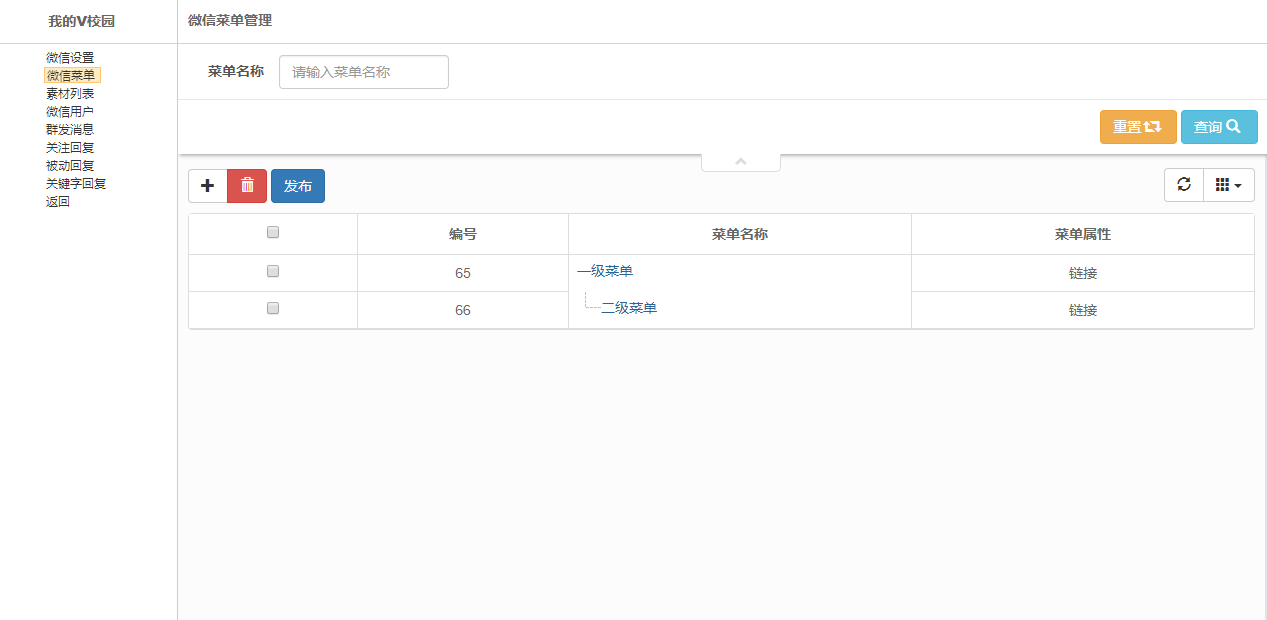
Task: Click the blue 查询 search button
Action: 1219,127
